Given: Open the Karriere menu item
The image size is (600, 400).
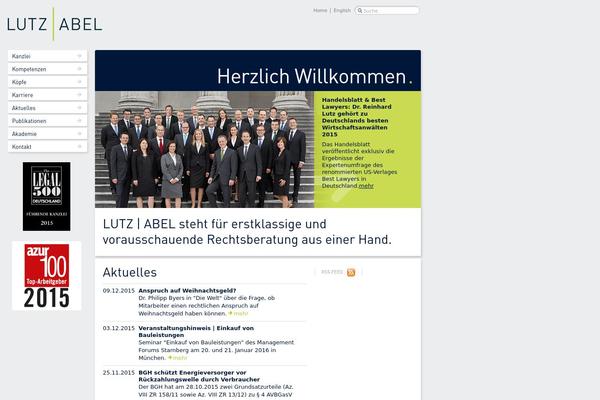Looking at the screenshot, I should pyautogui.click(x=47, y=95).
